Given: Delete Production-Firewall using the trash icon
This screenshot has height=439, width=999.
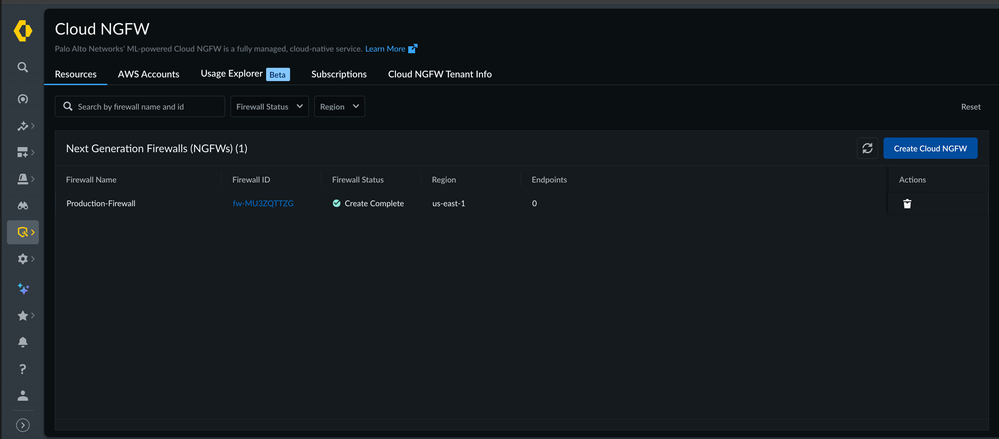Looking at the screenshot, I should point(907,204).
